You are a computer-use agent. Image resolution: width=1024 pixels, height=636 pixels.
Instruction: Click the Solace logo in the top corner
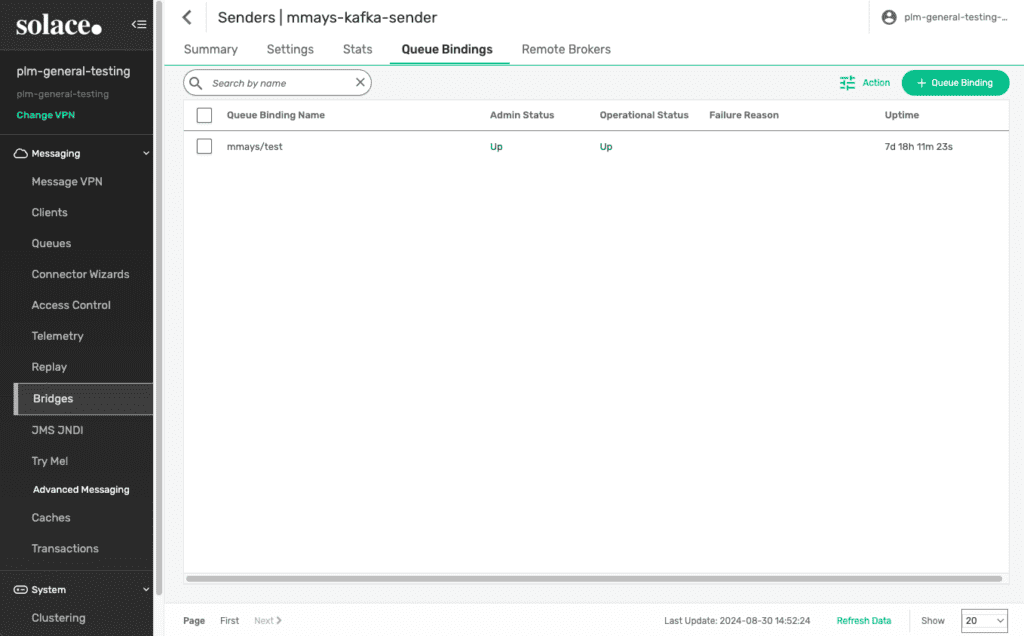pos(58,24)
